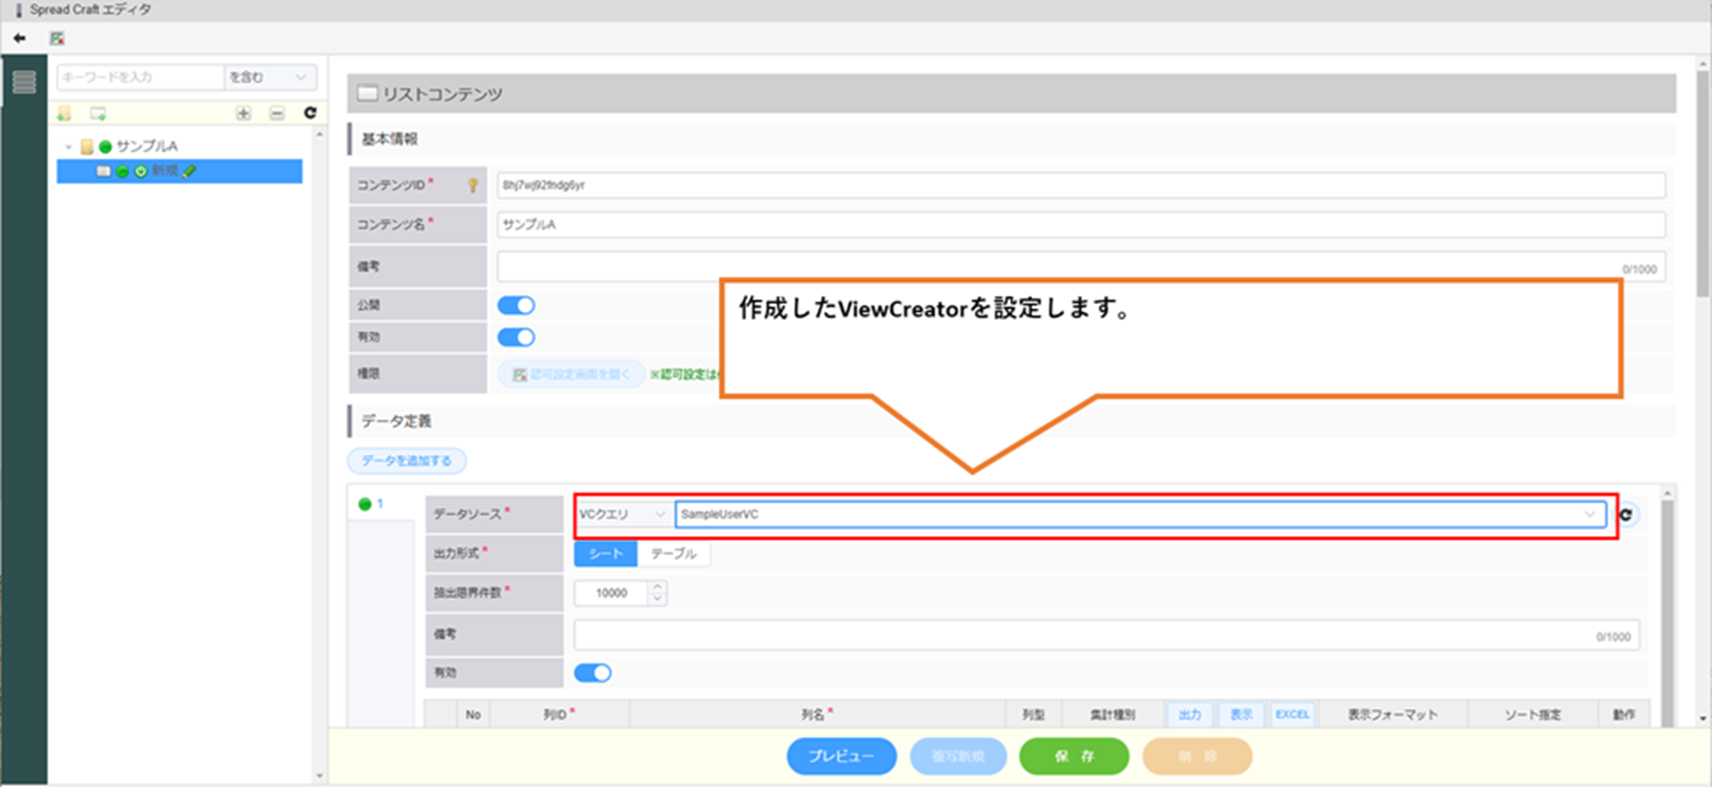
Task: Select the シート output format tab
Action: coord(605,553)
